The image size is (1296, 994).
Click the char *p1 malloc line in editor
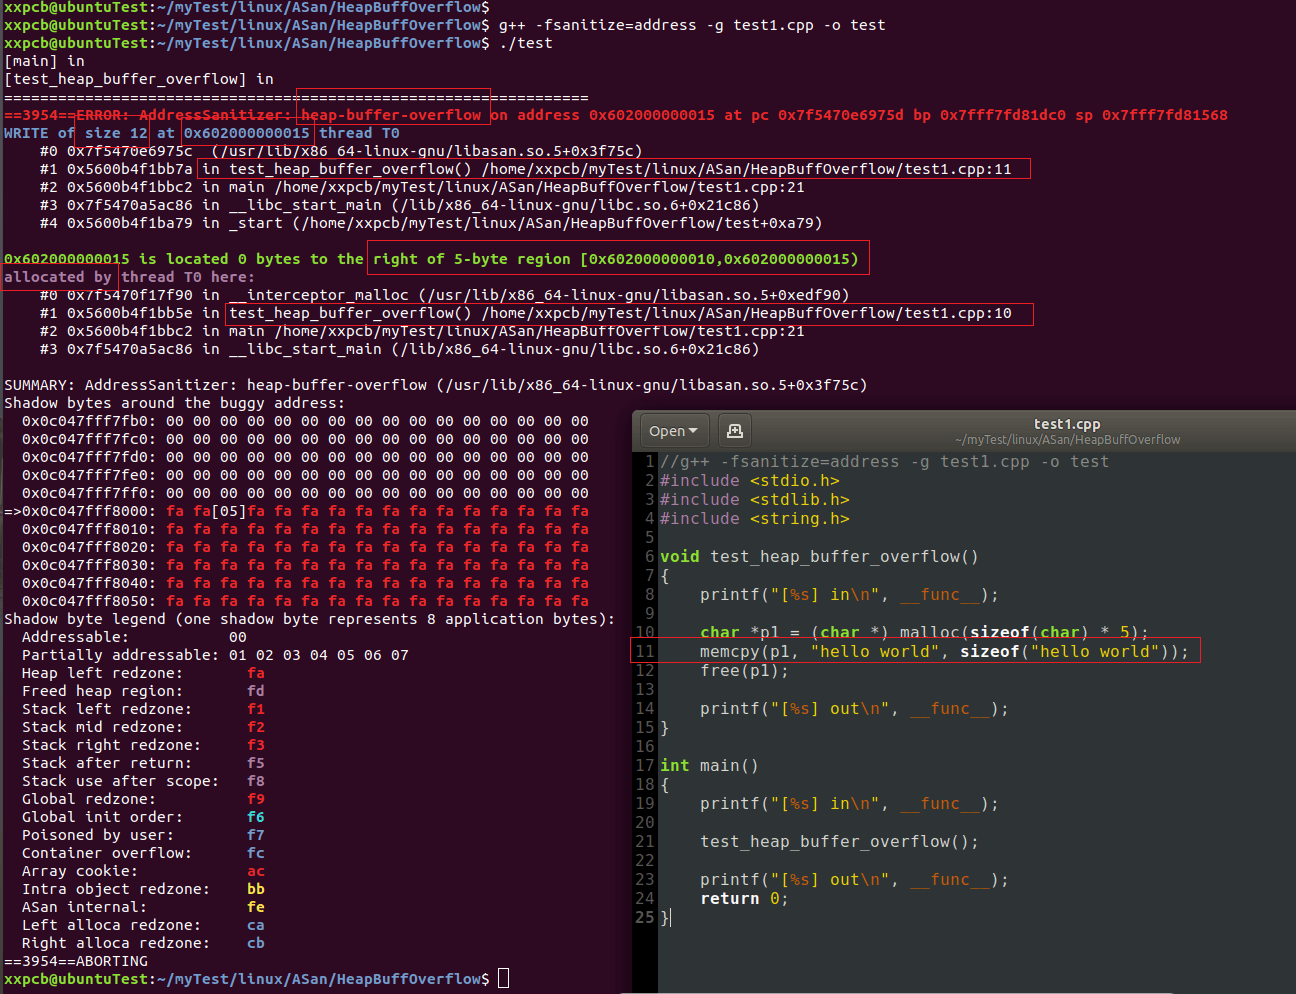click(x=924, y=632)
